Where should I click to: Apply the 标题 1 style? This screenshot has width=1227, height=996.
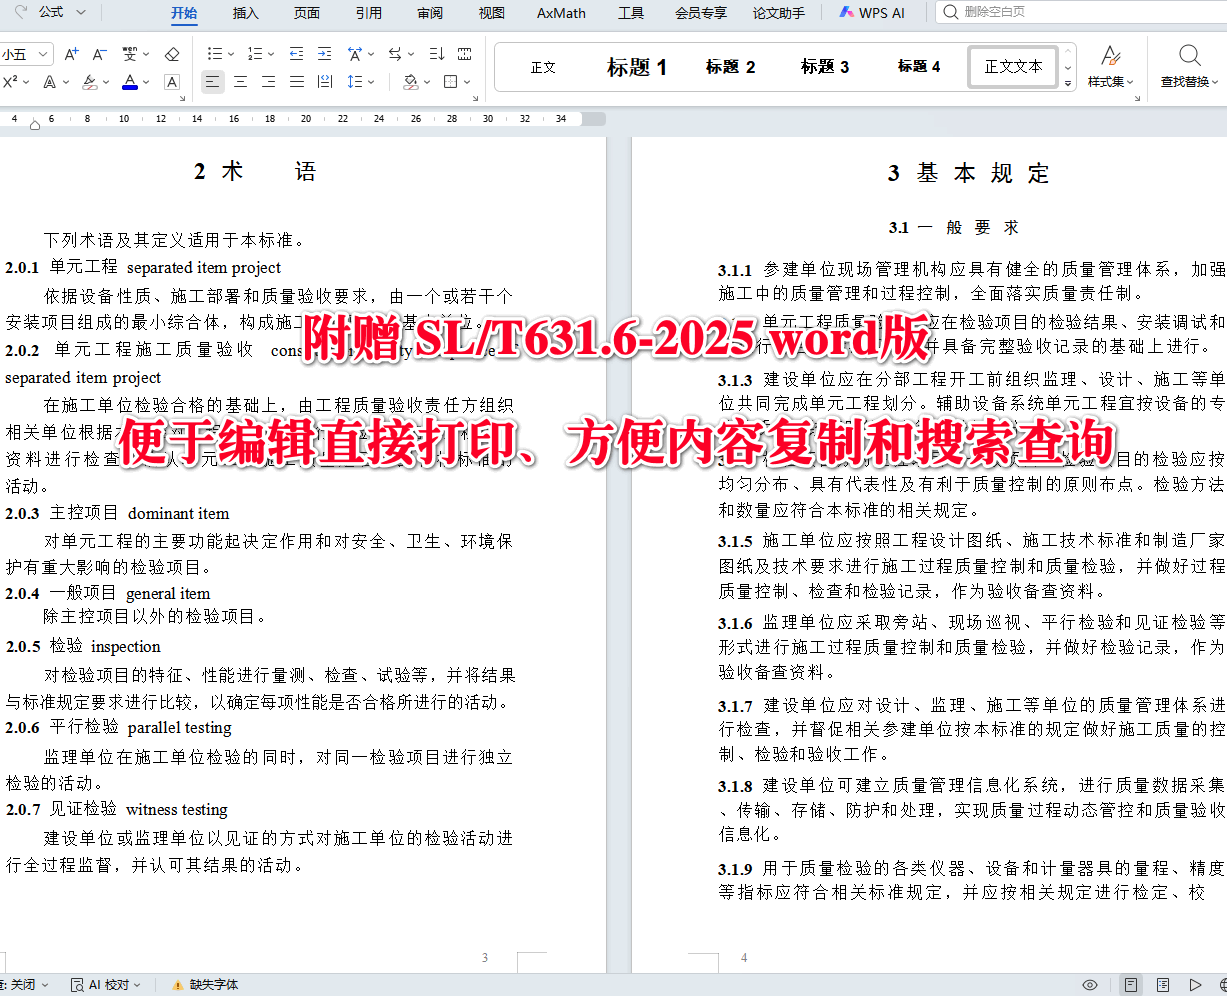pos(637,67)
